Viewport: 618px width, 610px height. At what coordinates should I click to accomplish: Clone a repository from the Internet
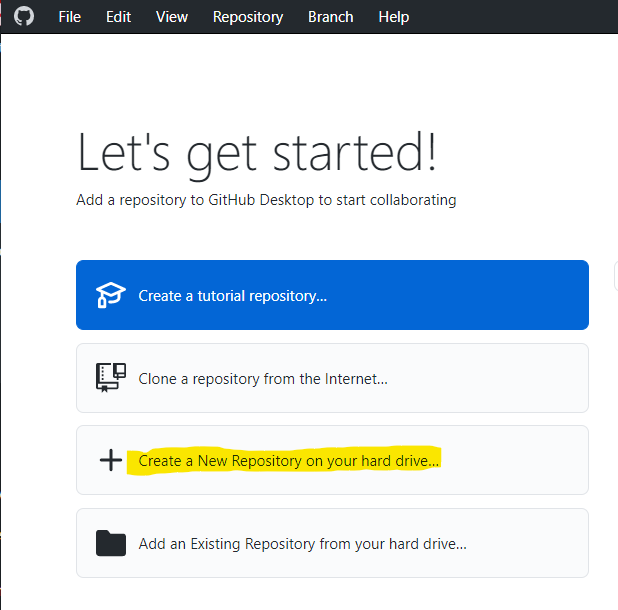[x=332, y=378]
